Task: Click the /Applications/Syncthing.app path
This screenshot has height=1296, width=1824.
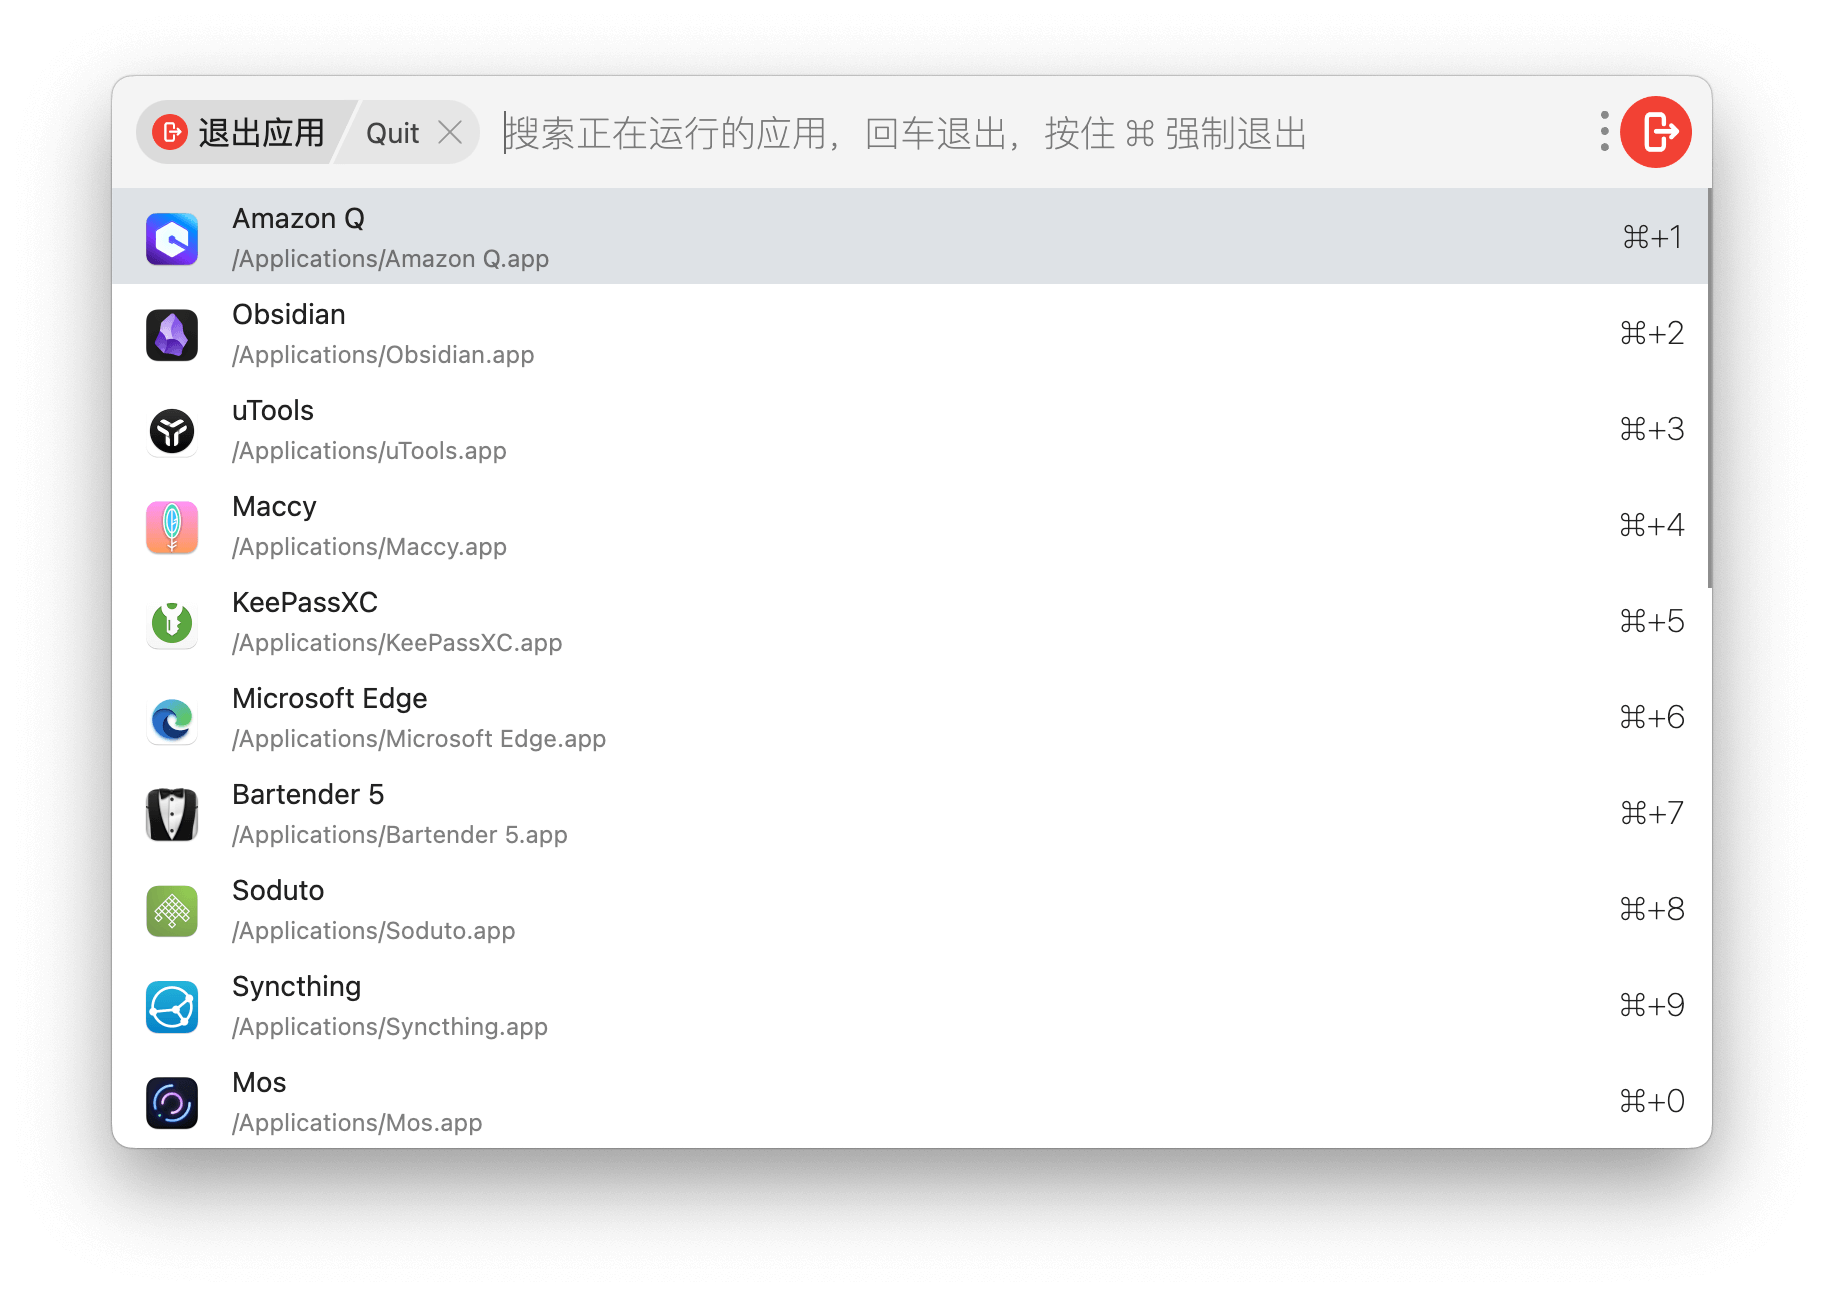Action: click(x=390, y=1027)
